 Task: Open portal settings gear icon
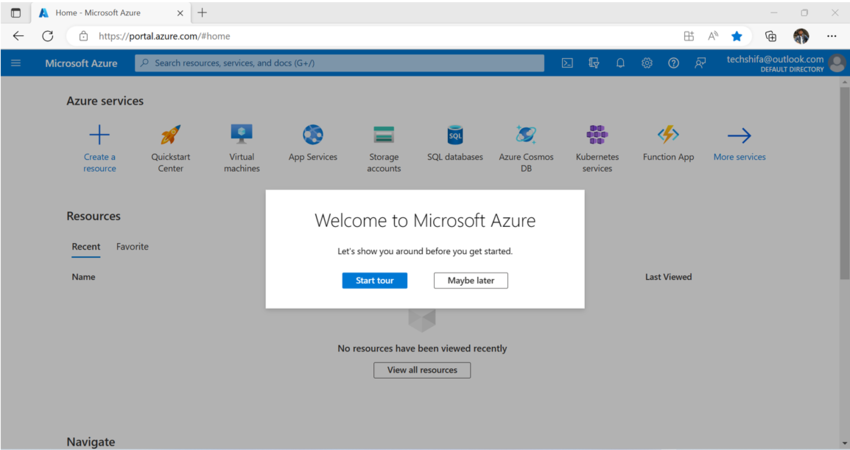pyautogui.click(x=647, y=63)
